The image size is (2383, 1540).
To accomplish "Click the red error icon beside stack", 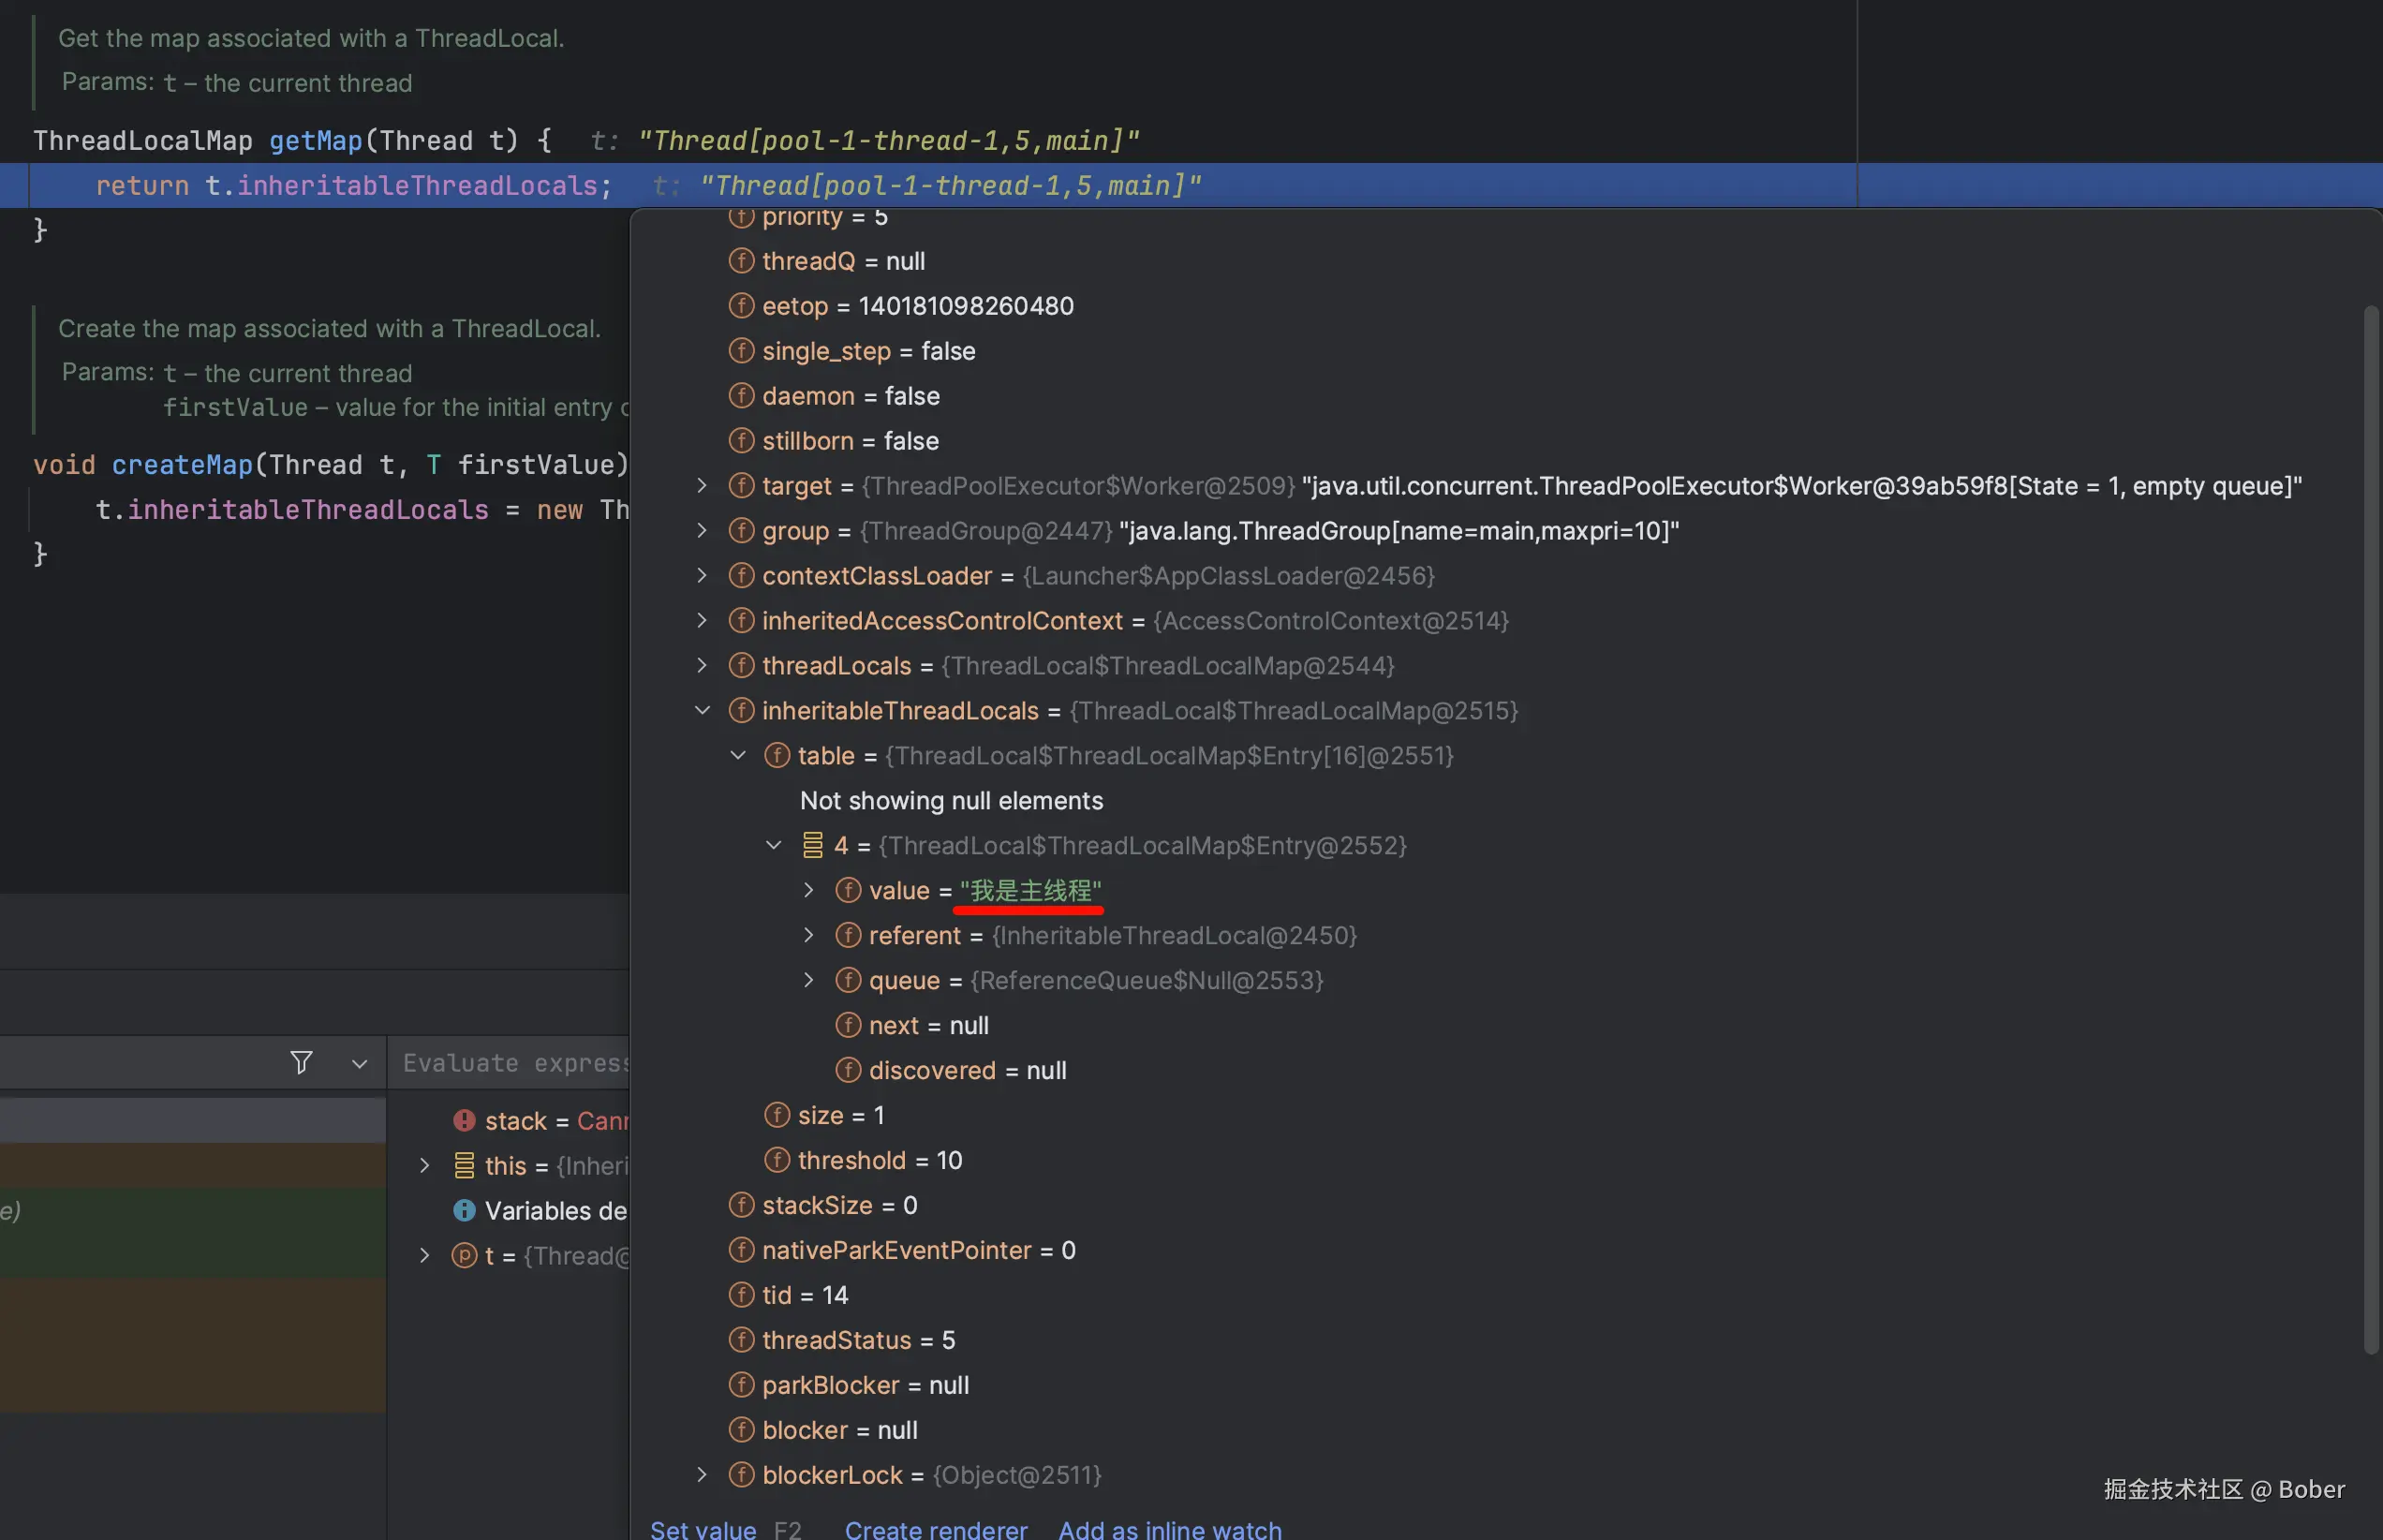I will pos(464,1120).
